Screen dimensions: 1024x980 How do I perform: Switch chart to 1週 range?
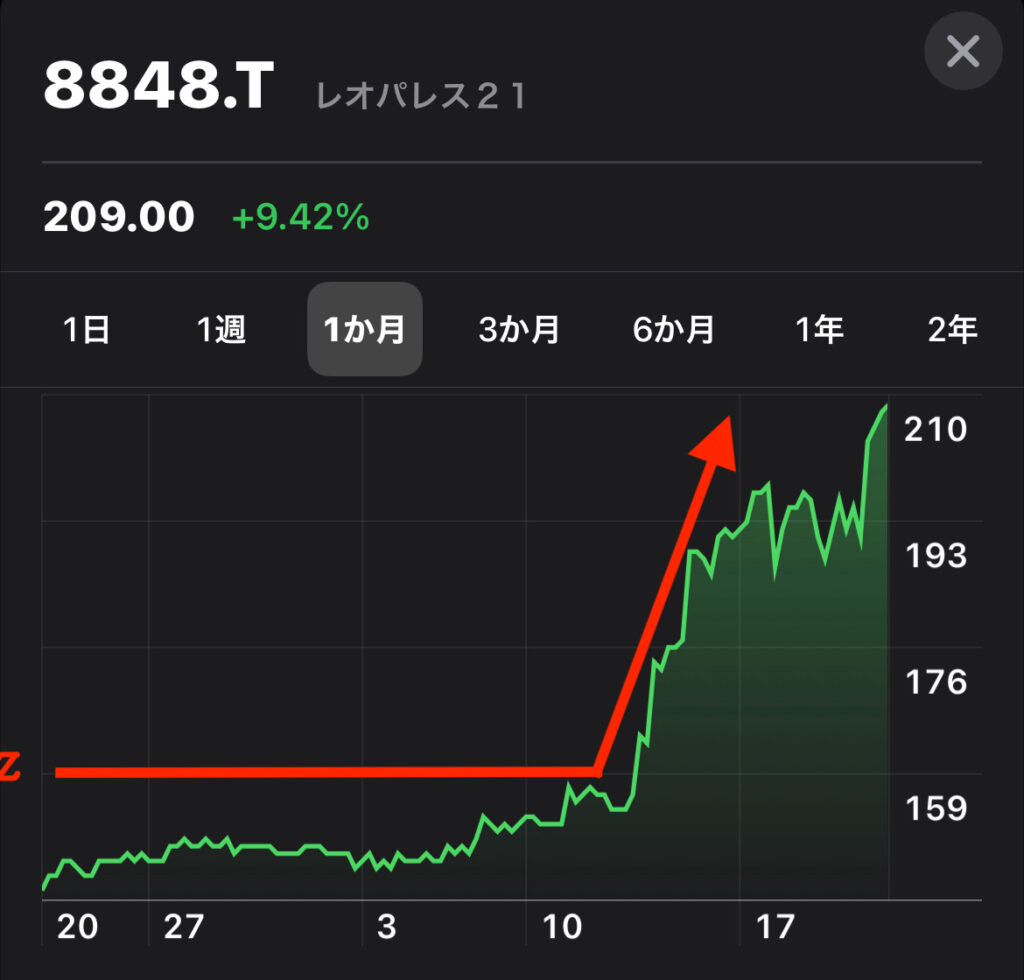221,330
